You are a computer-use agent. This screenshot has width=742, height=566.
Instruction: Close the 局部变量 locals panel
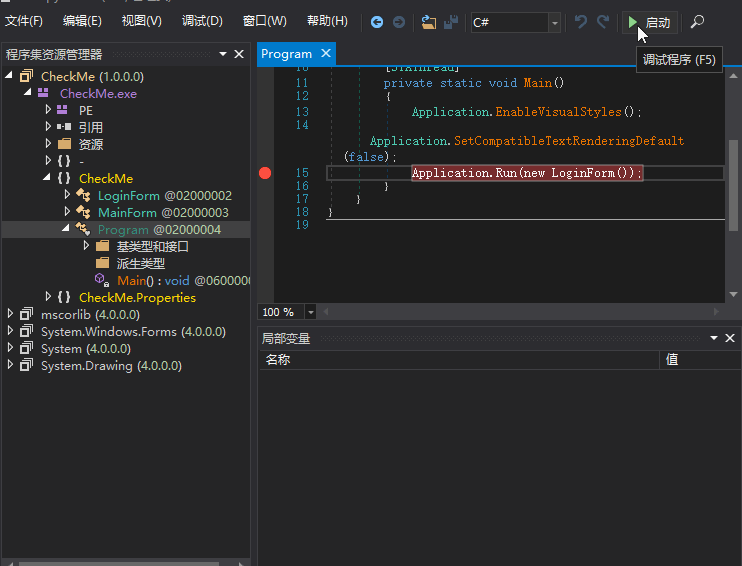pyautogui.click(x=730, y=338)
